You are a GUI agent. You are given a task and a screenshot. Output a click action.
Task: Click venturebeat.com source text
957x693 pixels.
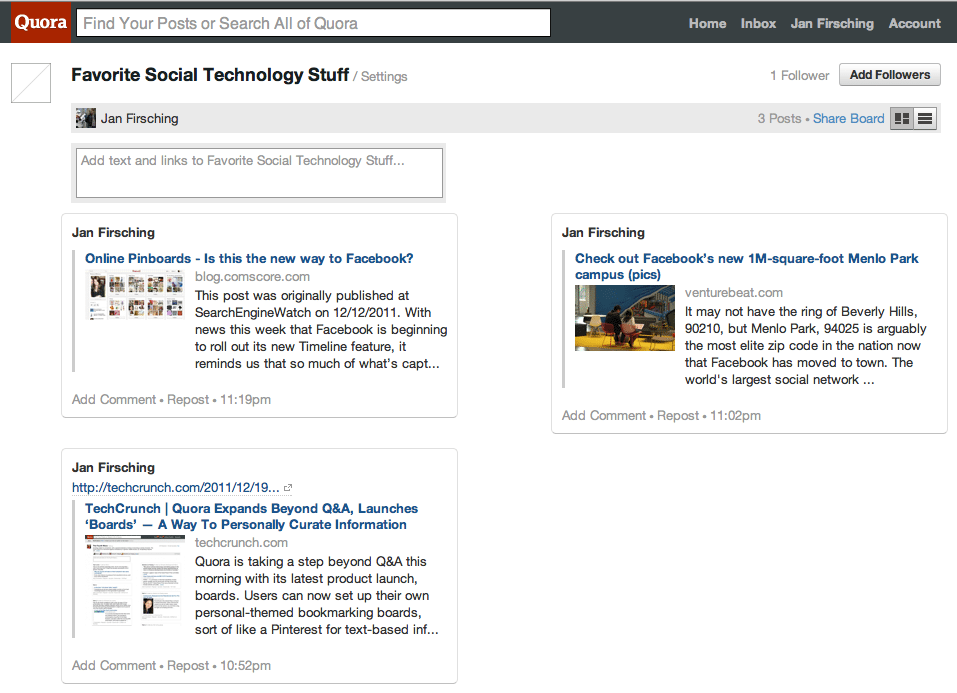734,292
